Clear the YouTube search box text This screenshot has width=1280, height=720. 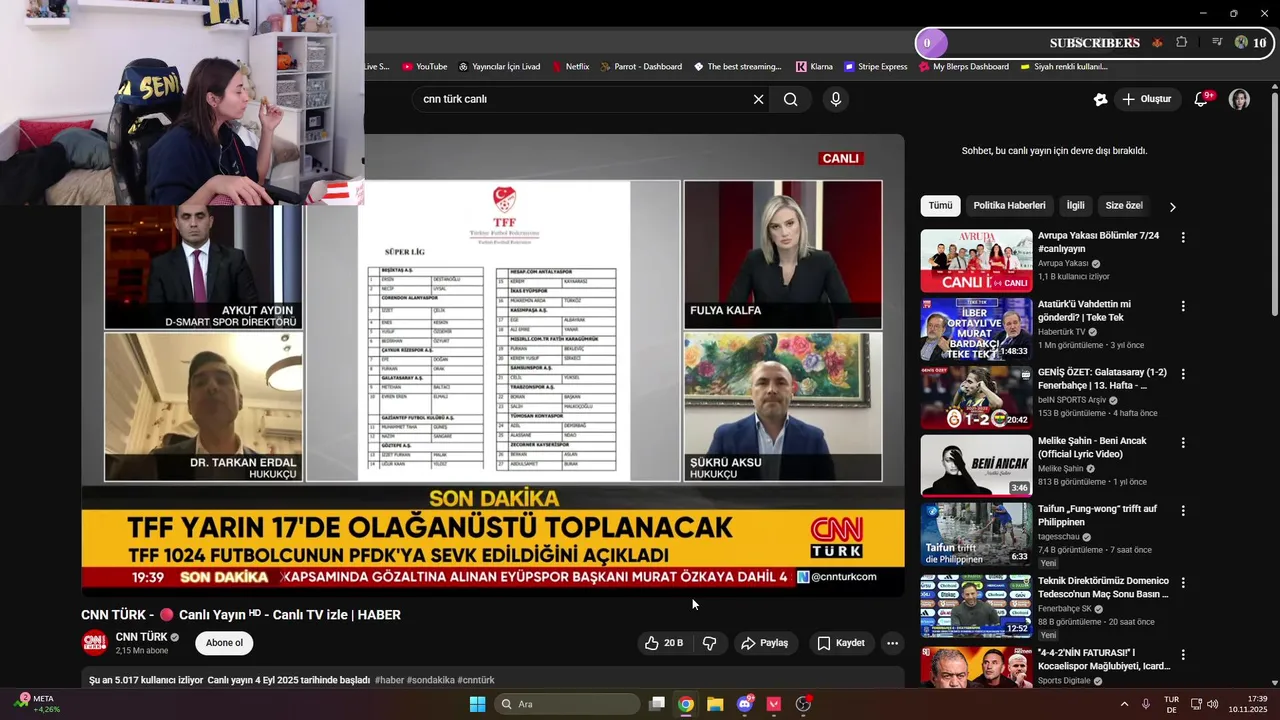coord(758,99)
